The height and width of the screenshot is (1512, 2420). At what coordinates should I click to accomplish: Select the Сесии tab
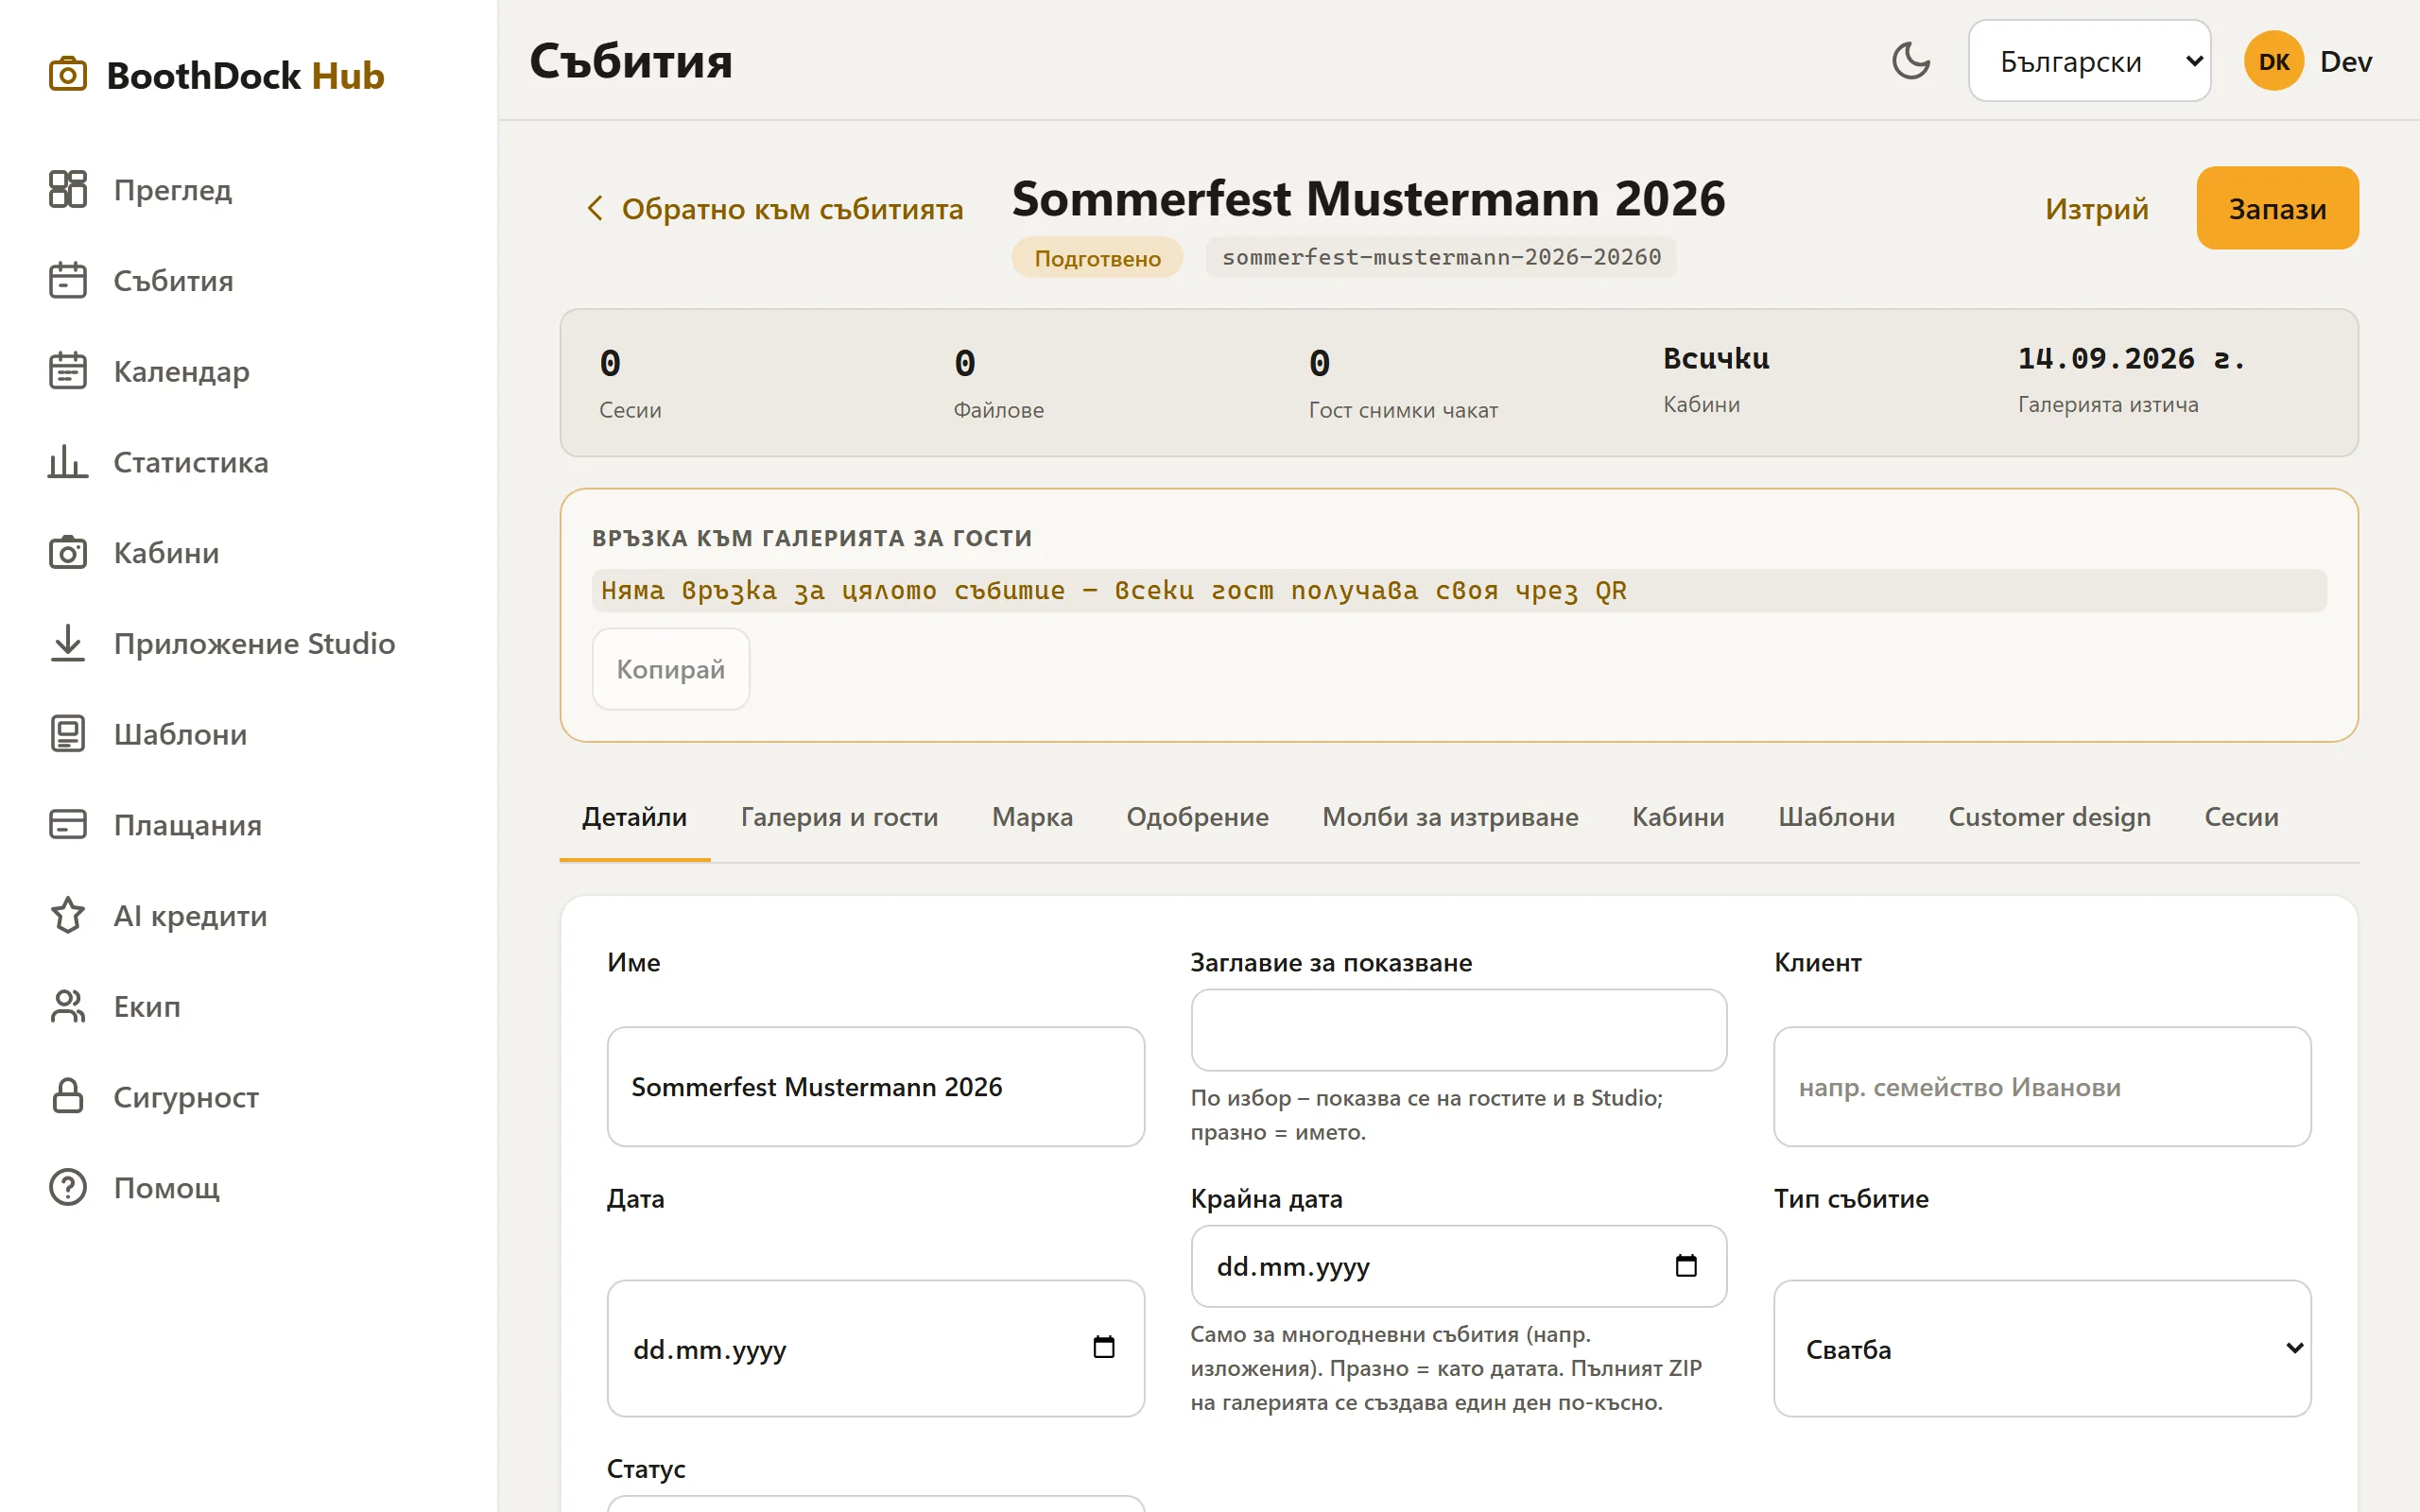point(2241,817)
